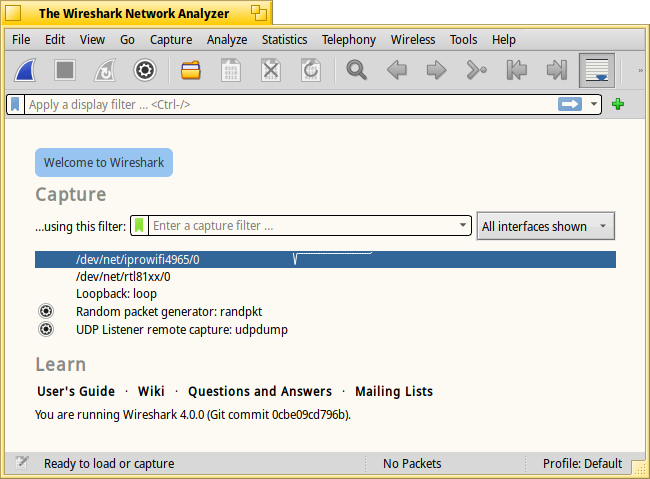This screenshot has height=479, width=650.
Task: Toggle auto scroll during live capture
Action: pos(597,70)
